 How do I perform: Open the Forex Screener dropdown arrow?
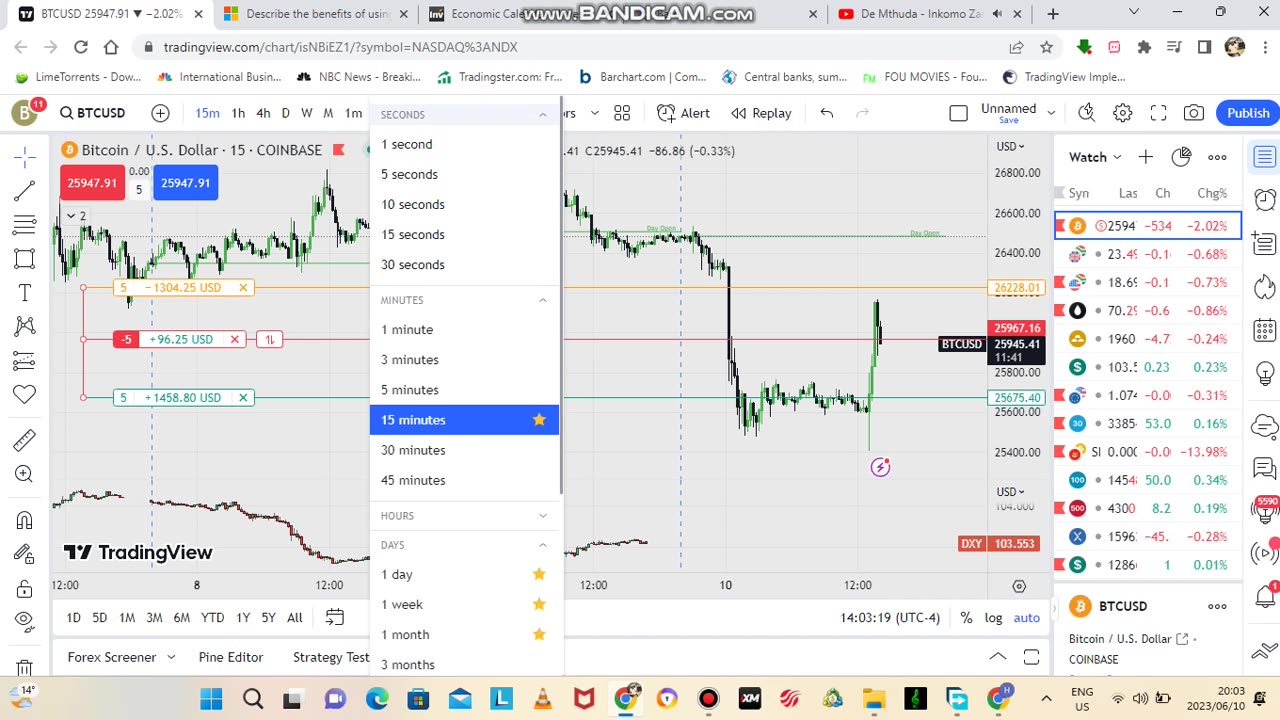pyautogui.click(x=171, y=657)
